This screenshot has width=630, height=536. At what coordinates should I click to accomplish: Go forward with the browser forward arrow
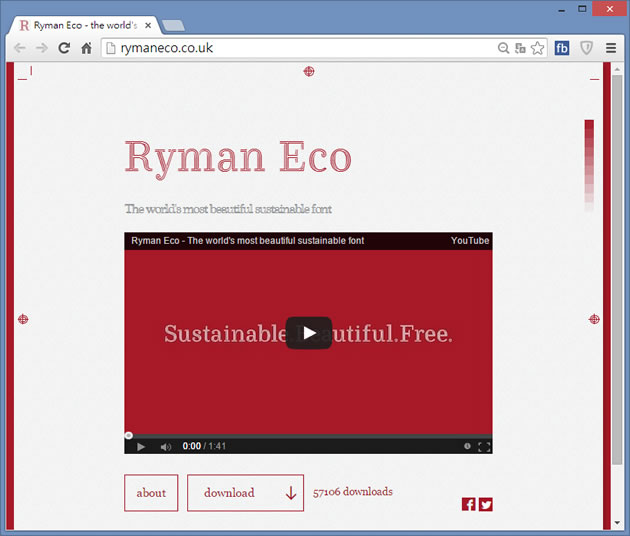click(x=41, y=48)
